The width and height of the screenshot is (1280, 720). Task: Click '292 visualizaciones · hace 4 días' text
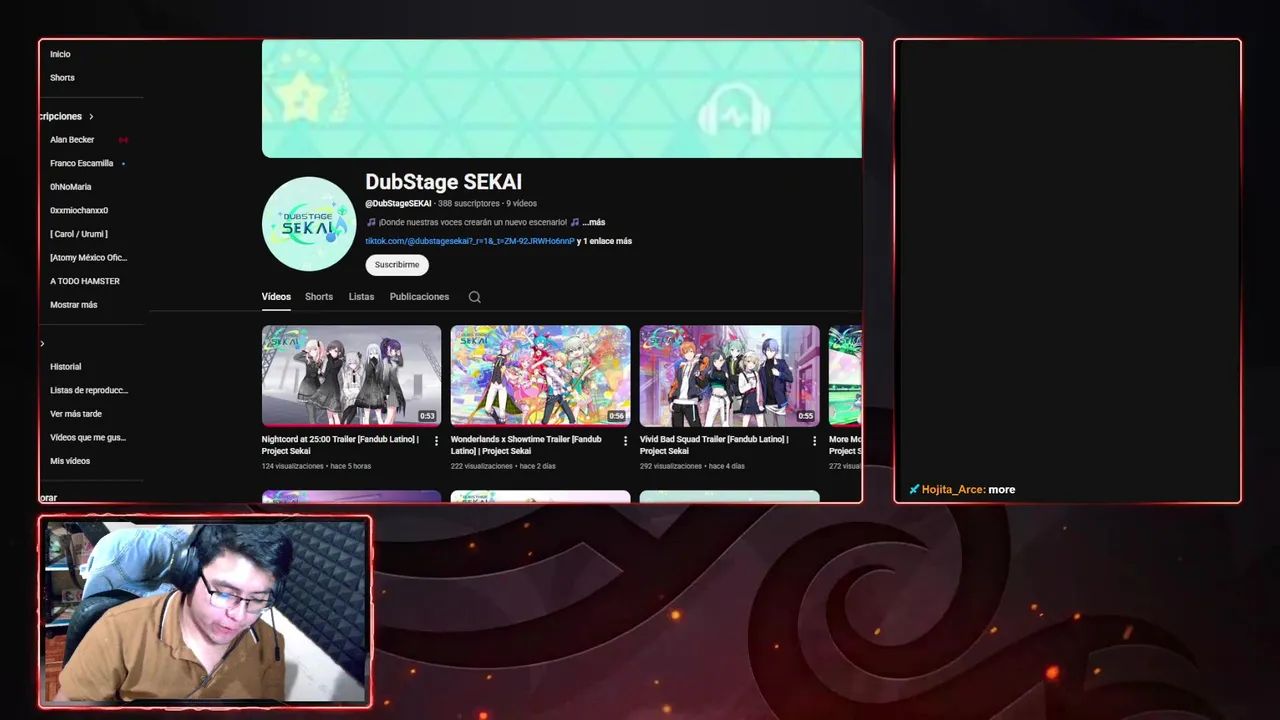[x=692, y=466]
